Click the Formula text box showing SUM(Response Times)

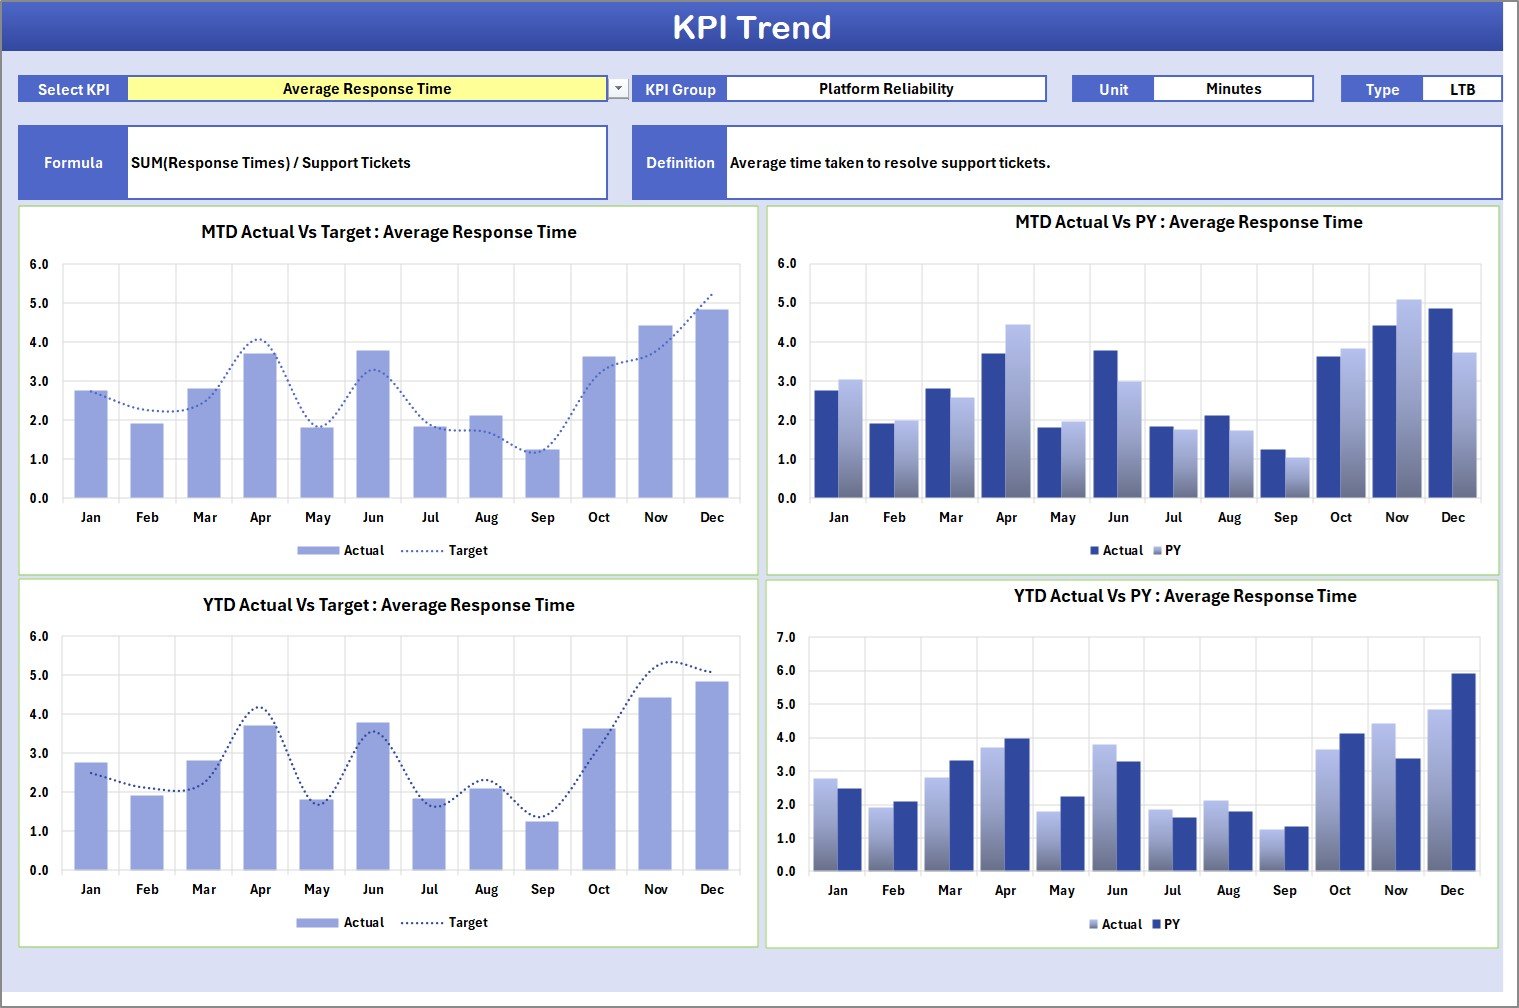tap(367, 162)
